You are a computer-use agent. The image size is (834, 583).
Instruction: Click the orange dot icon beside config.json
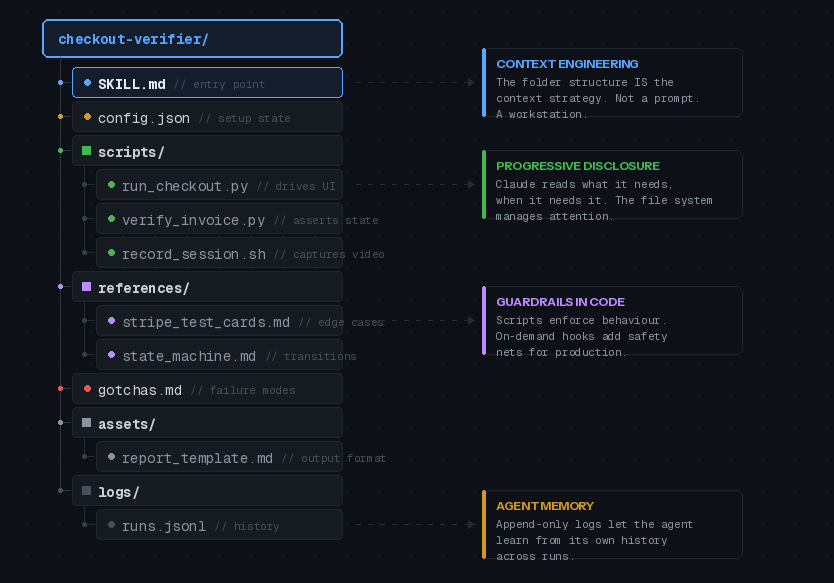(x=87, y=117)
